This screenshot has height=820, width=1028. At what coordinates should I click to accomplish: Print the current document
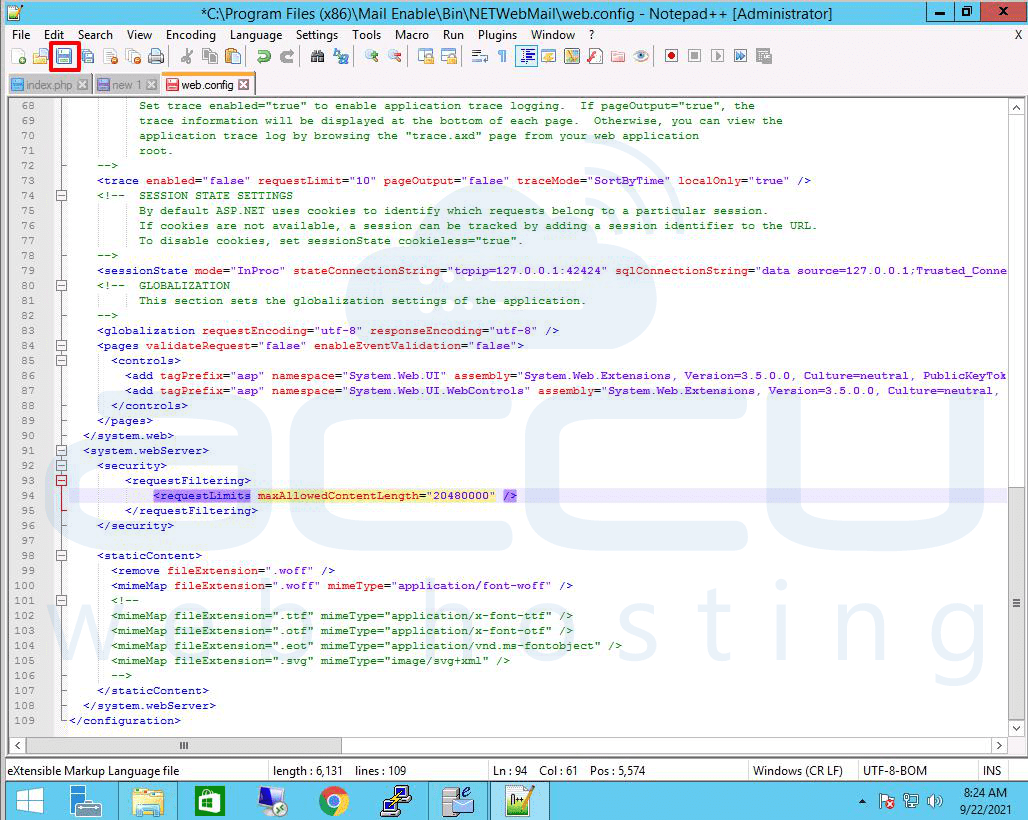pyautogui.click(x=156, y=56)
